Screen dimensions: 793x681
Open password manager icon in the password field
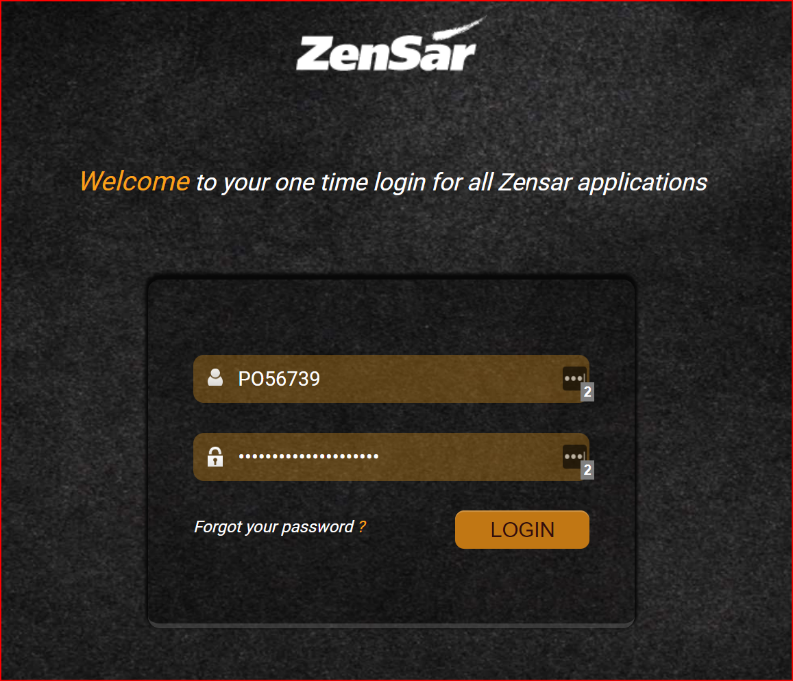[x=574, y=457]
